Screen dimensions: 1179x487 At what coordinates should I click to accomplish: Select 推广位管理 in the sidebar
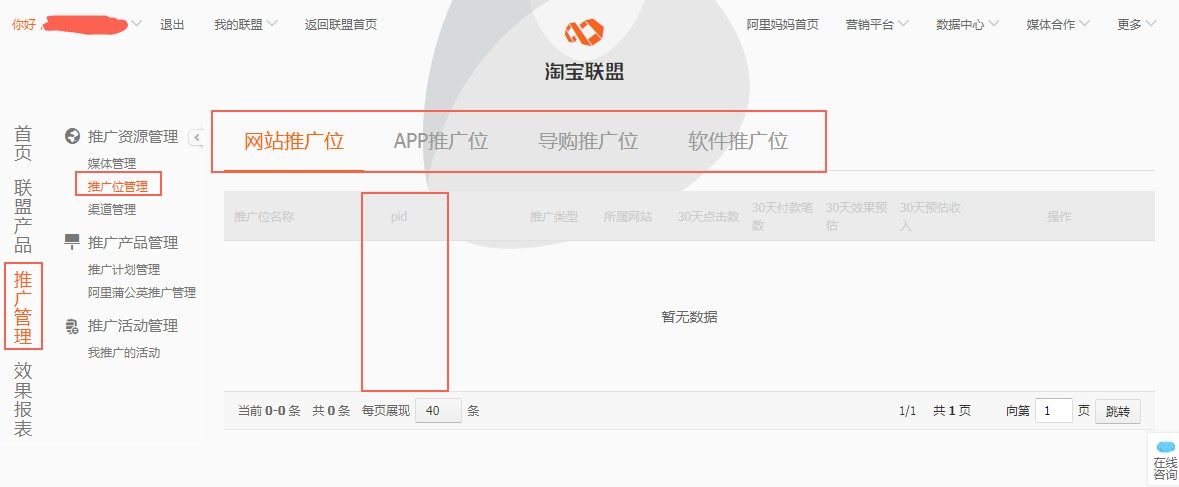pyautogui.click(x=118, y=186)
